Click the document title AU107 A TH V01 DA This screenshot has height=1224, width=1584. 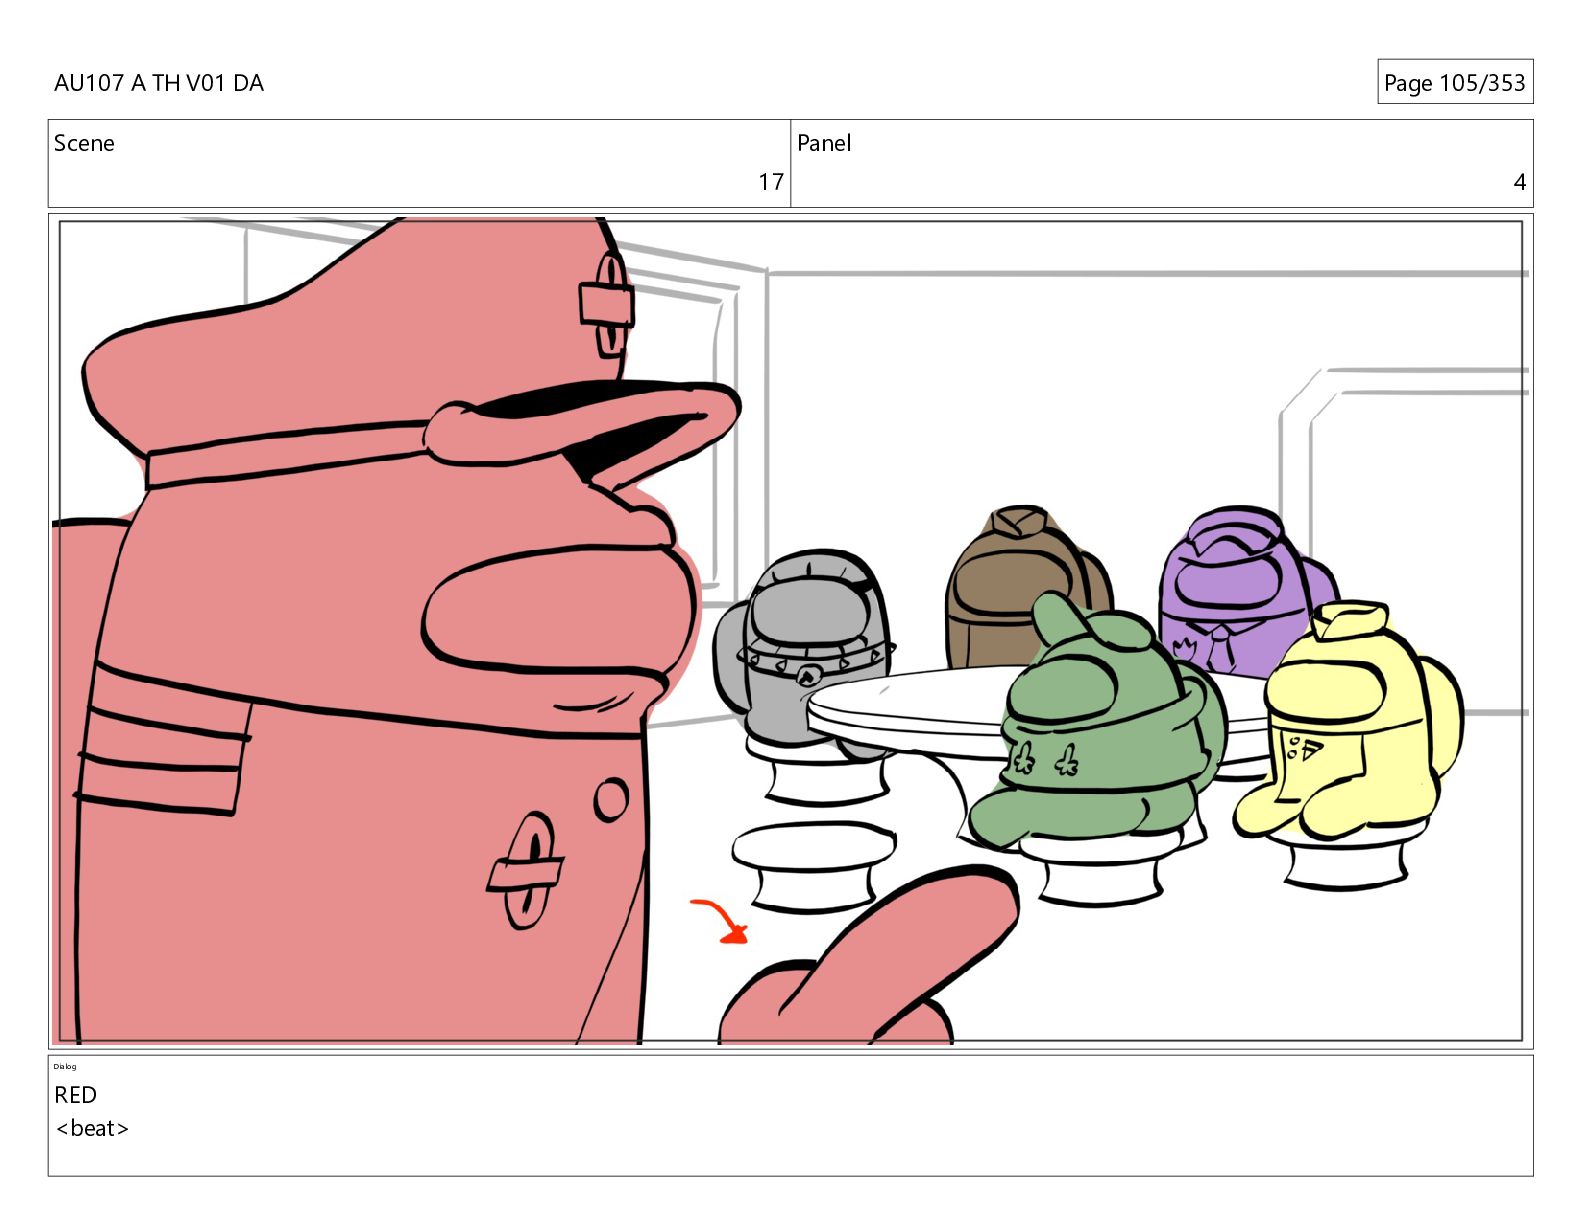pos(159,83)
